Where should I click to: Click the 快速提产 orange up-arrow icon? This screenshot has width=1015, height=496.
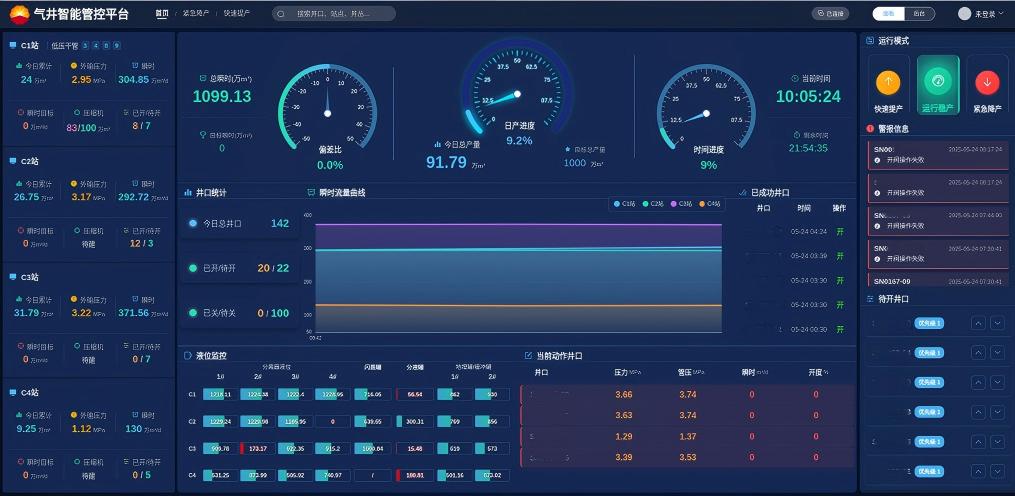888,82
